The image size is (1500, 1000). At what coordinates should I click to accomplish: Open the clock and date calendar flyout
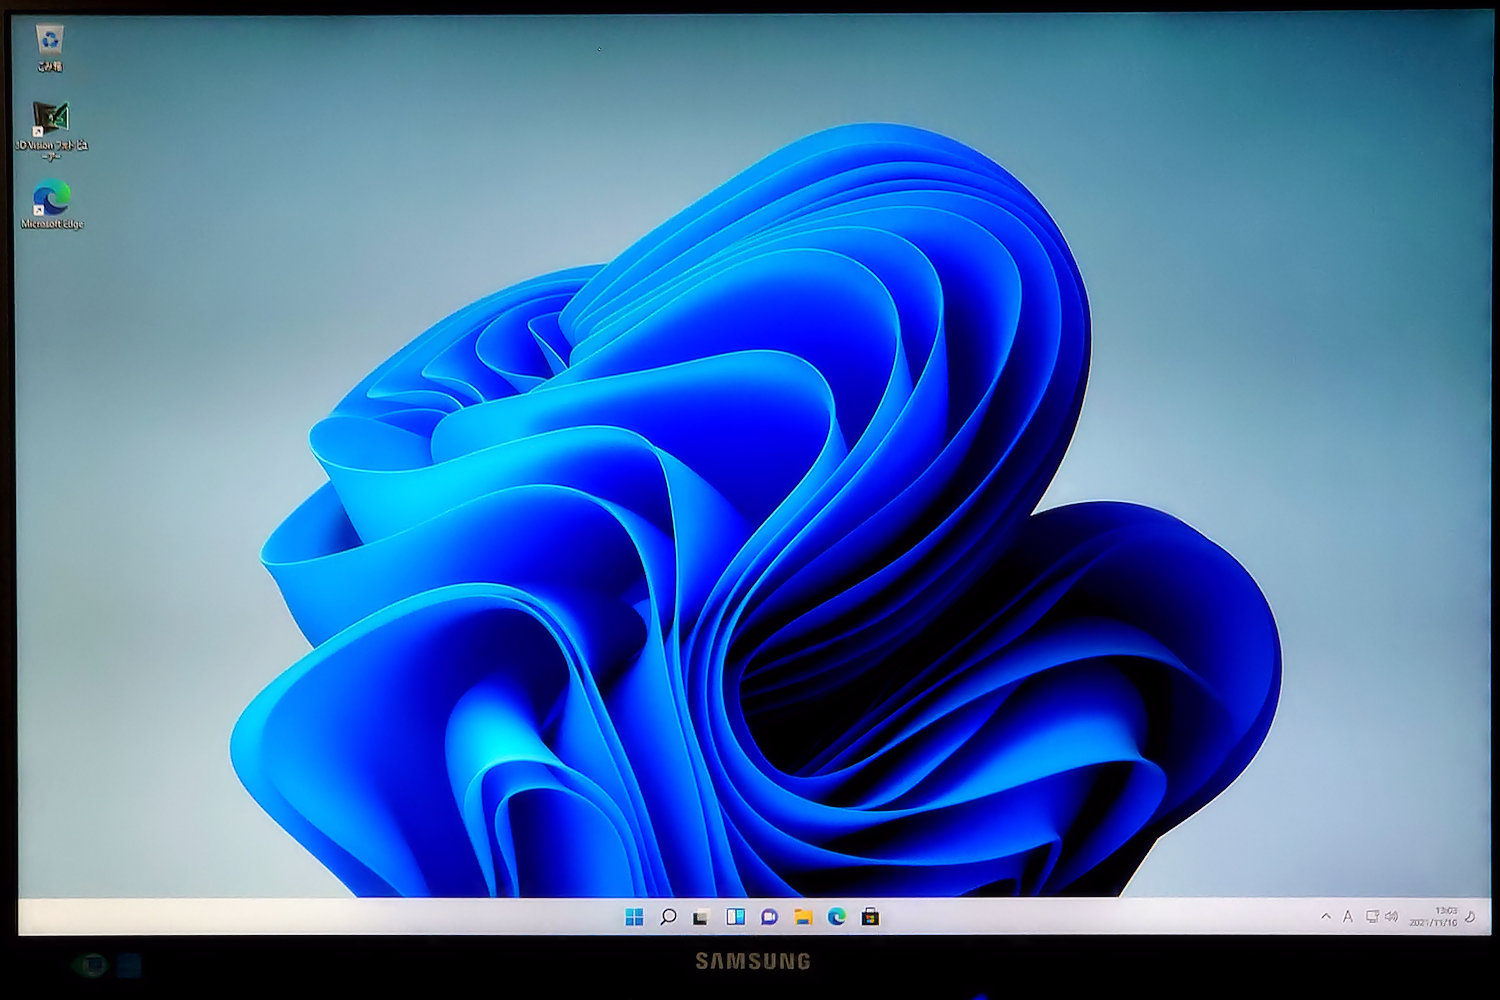pyautogui.click(x=1434, y=916)
